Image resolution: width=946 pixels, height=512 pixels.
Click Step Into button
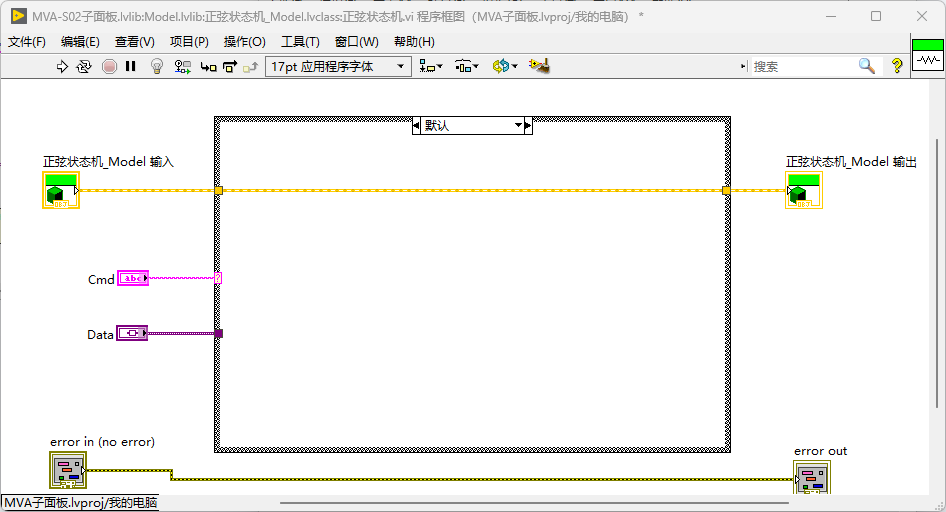coord(208,67)
